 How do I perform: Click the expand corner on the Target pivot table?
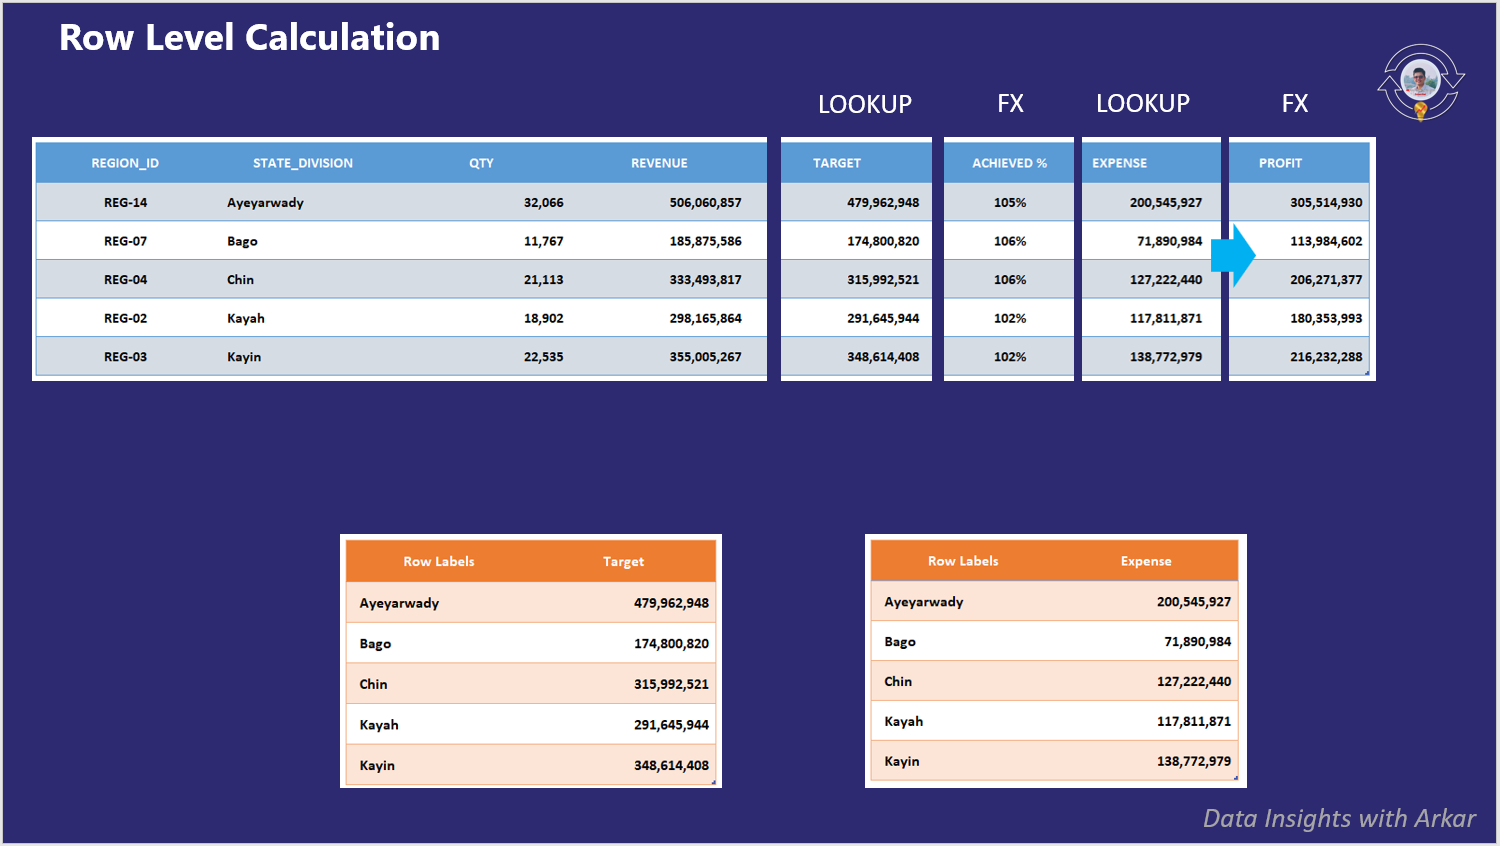tap(713, 782)
